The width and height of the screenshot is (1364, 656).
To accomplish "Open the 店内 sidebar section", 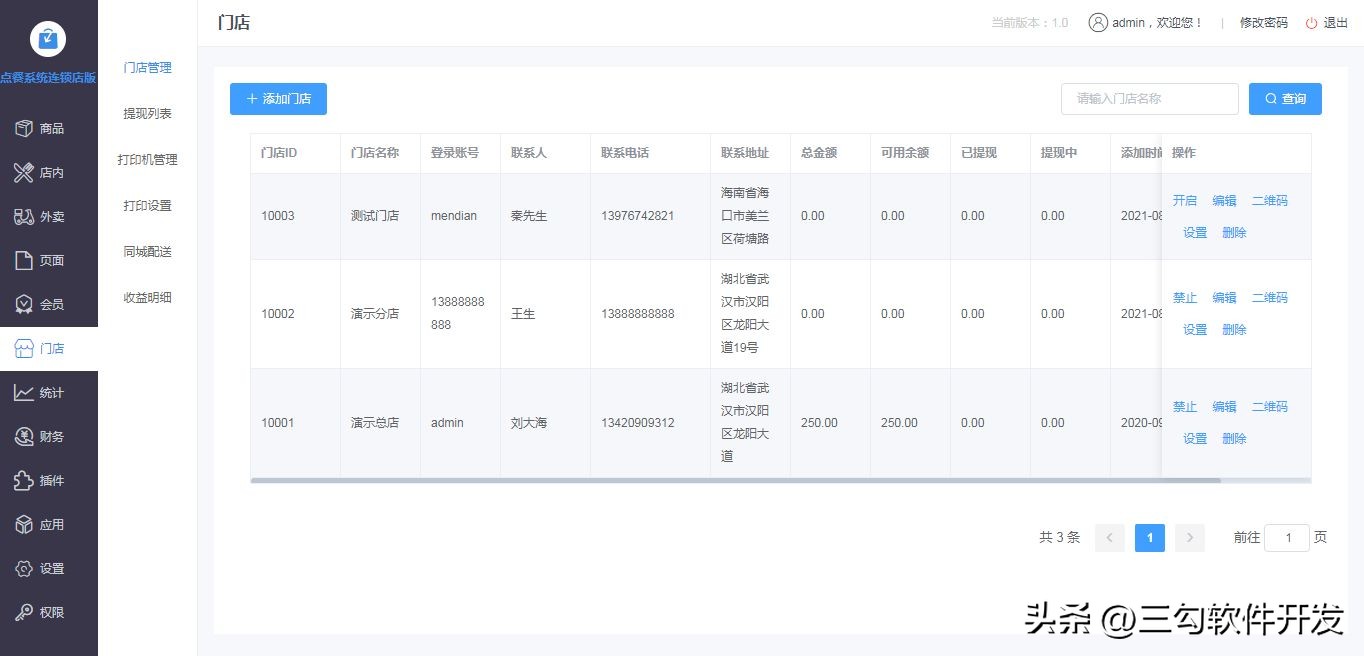I will [x=49, y=172].
